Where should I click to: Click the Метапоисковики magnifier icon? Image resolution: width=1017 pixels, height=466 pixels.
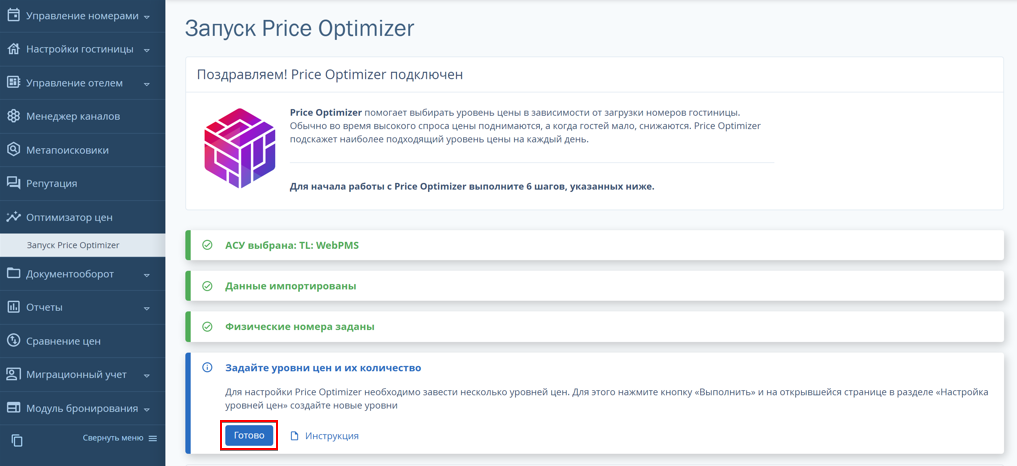pos(13,150)
